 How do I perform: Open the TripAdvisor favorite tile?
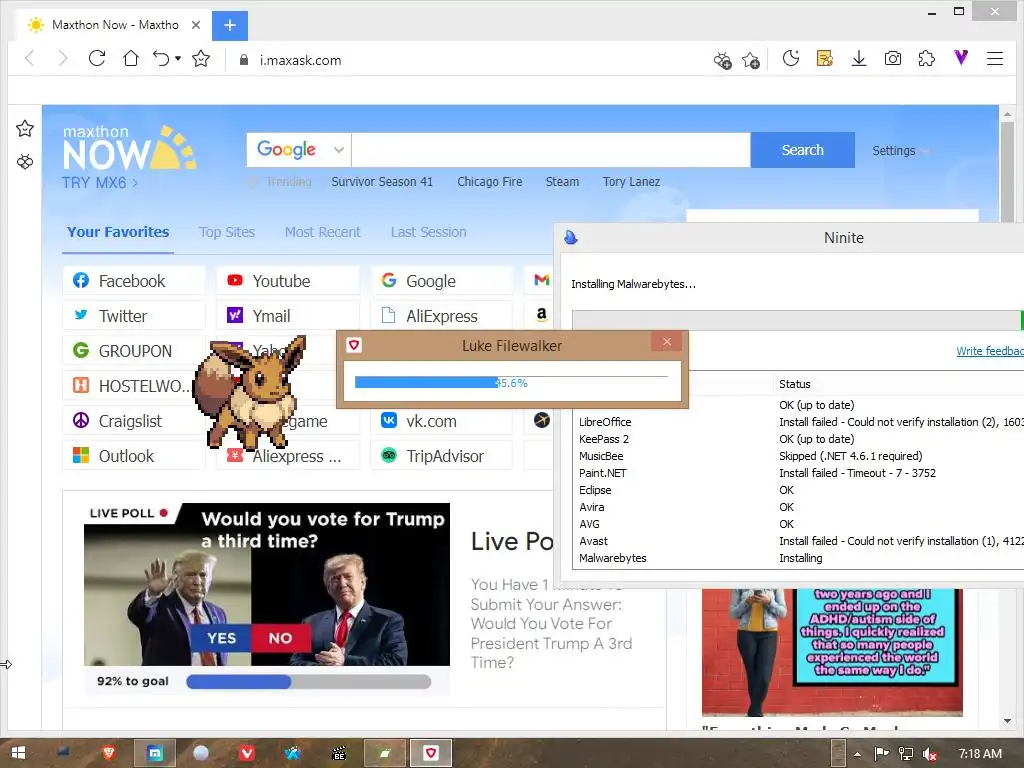[x=441, y=456]
